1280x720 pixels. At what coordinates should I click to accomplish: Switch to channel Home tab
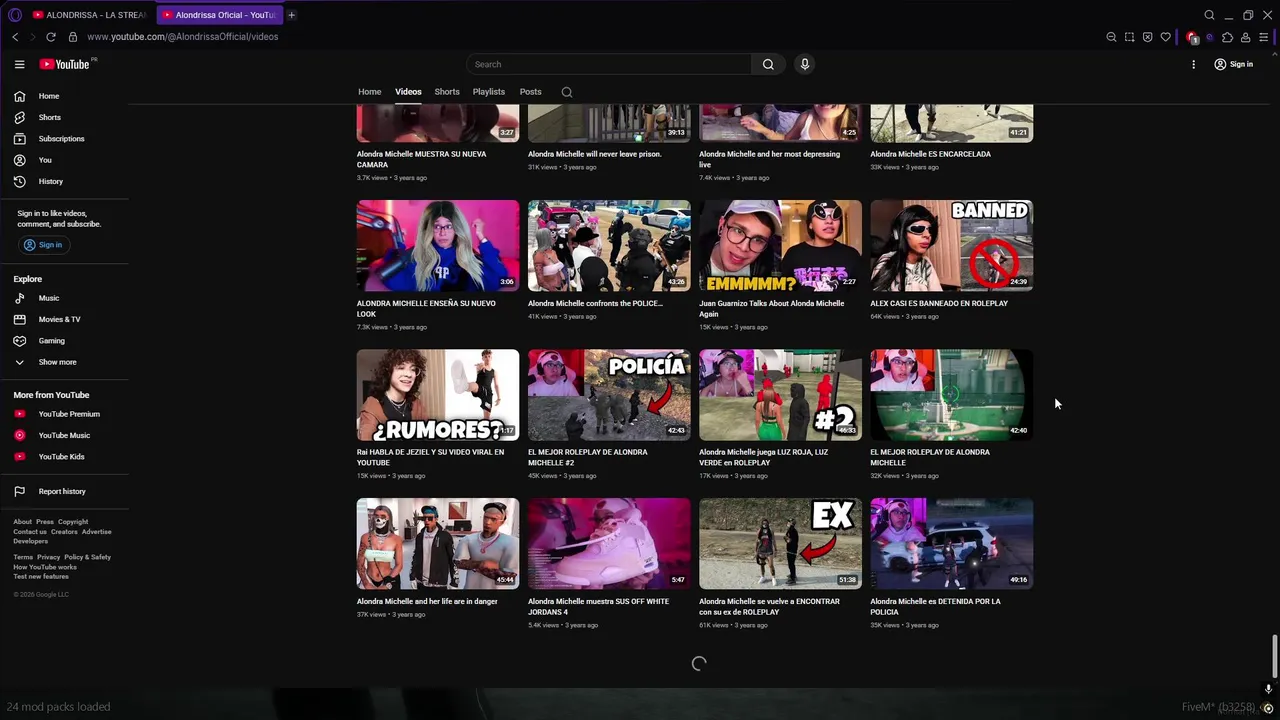click(x=370, y=92)
